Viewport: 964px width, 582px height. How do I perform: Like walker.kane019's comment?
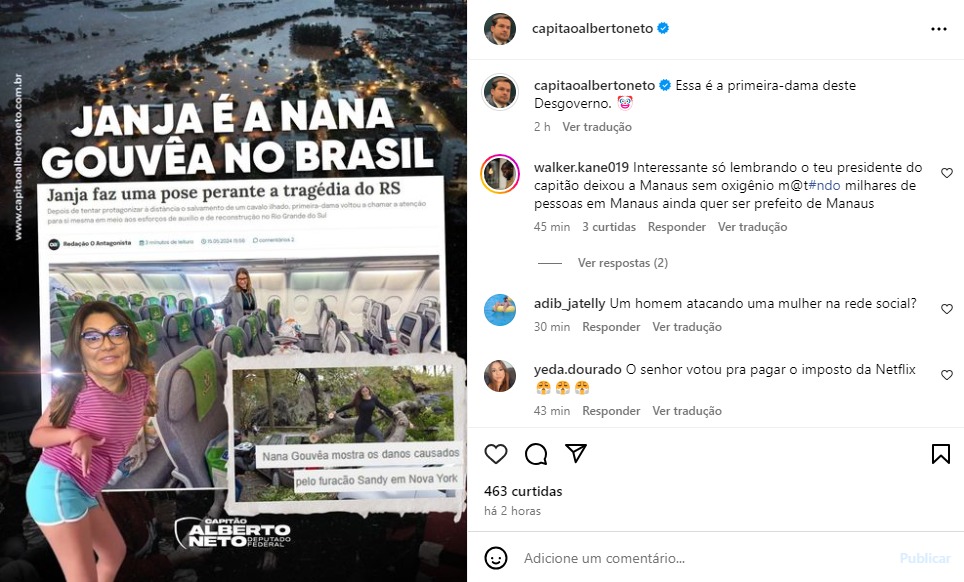[947, 173]
